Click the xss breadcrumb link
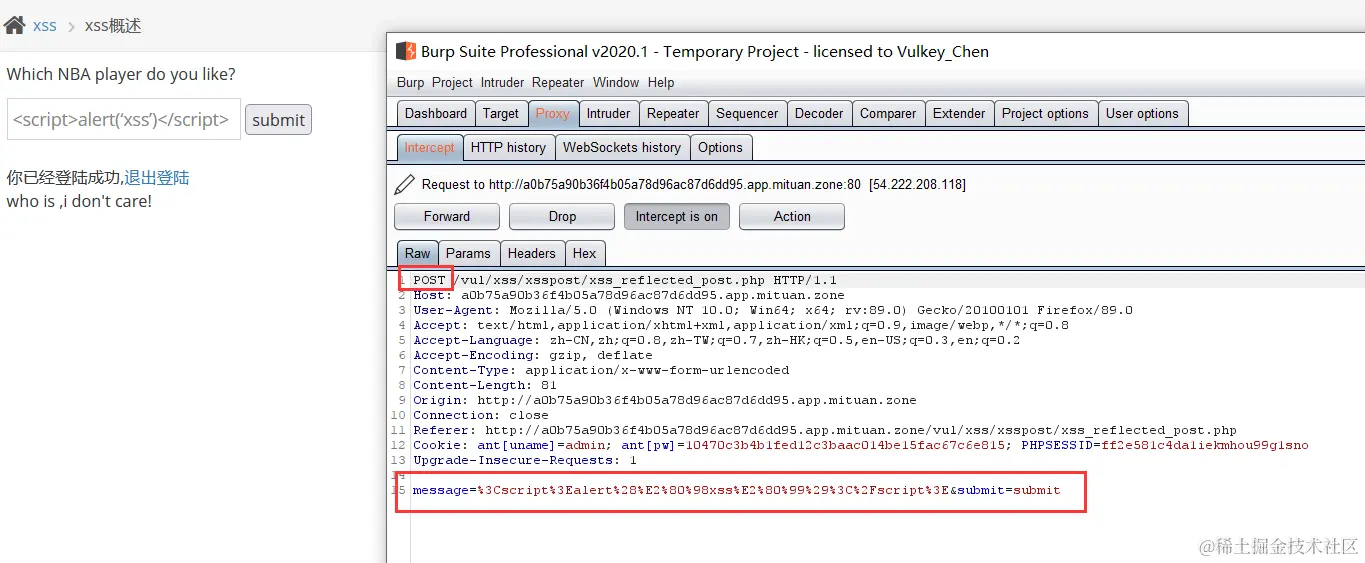This screenshot has height=563, width=1365. point(45,26)
